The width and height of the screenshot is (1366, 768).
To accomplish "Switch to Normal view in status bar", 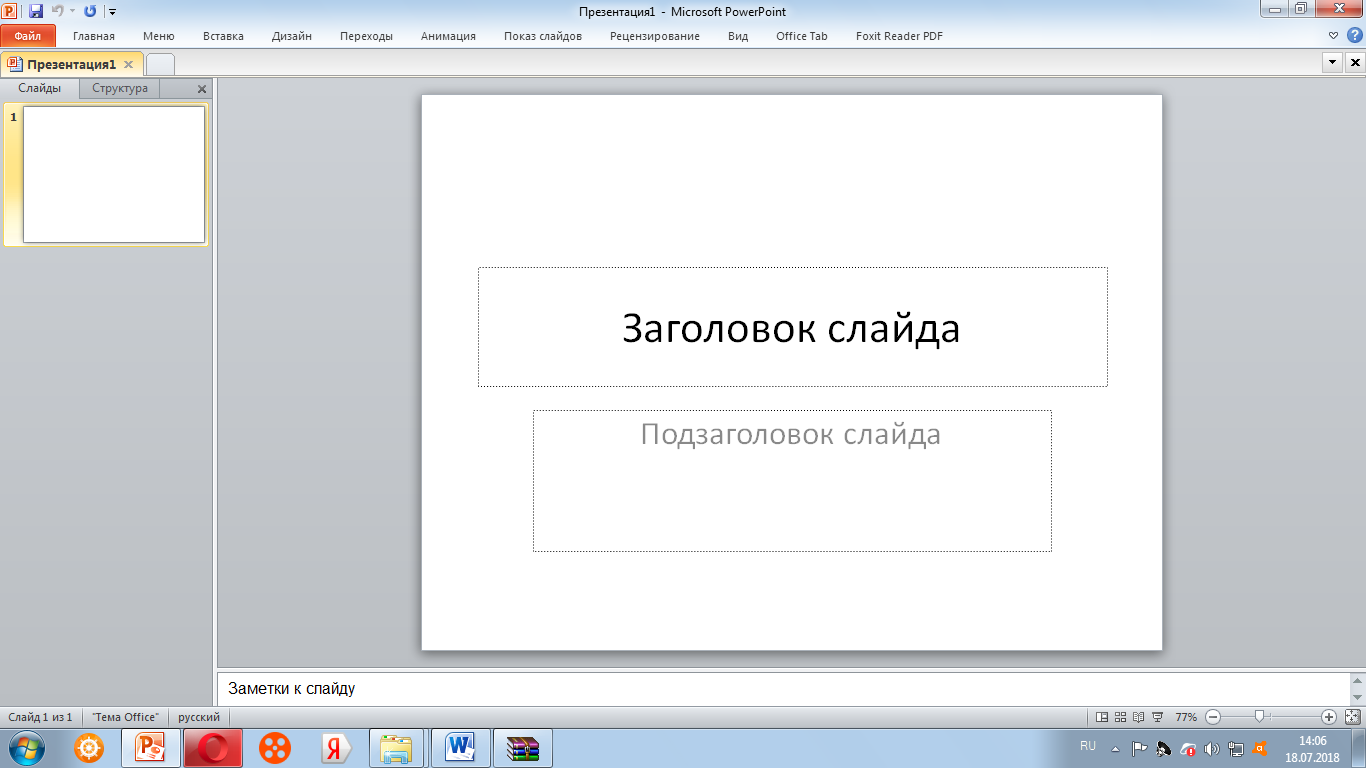I will [x=1102, y=717].
